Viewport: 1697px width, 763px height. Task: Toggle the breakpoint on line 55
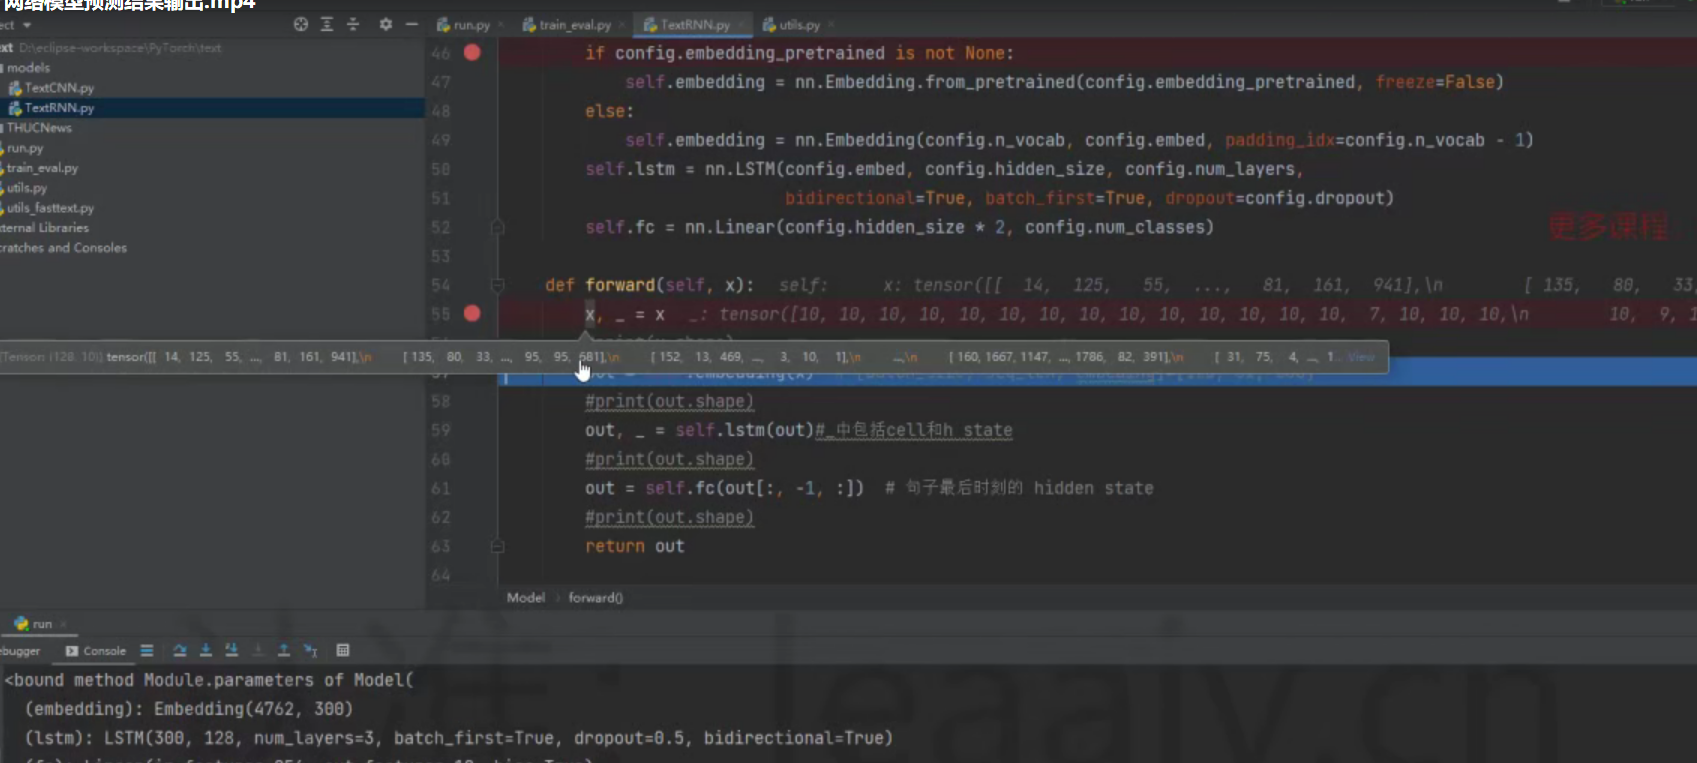472,314
